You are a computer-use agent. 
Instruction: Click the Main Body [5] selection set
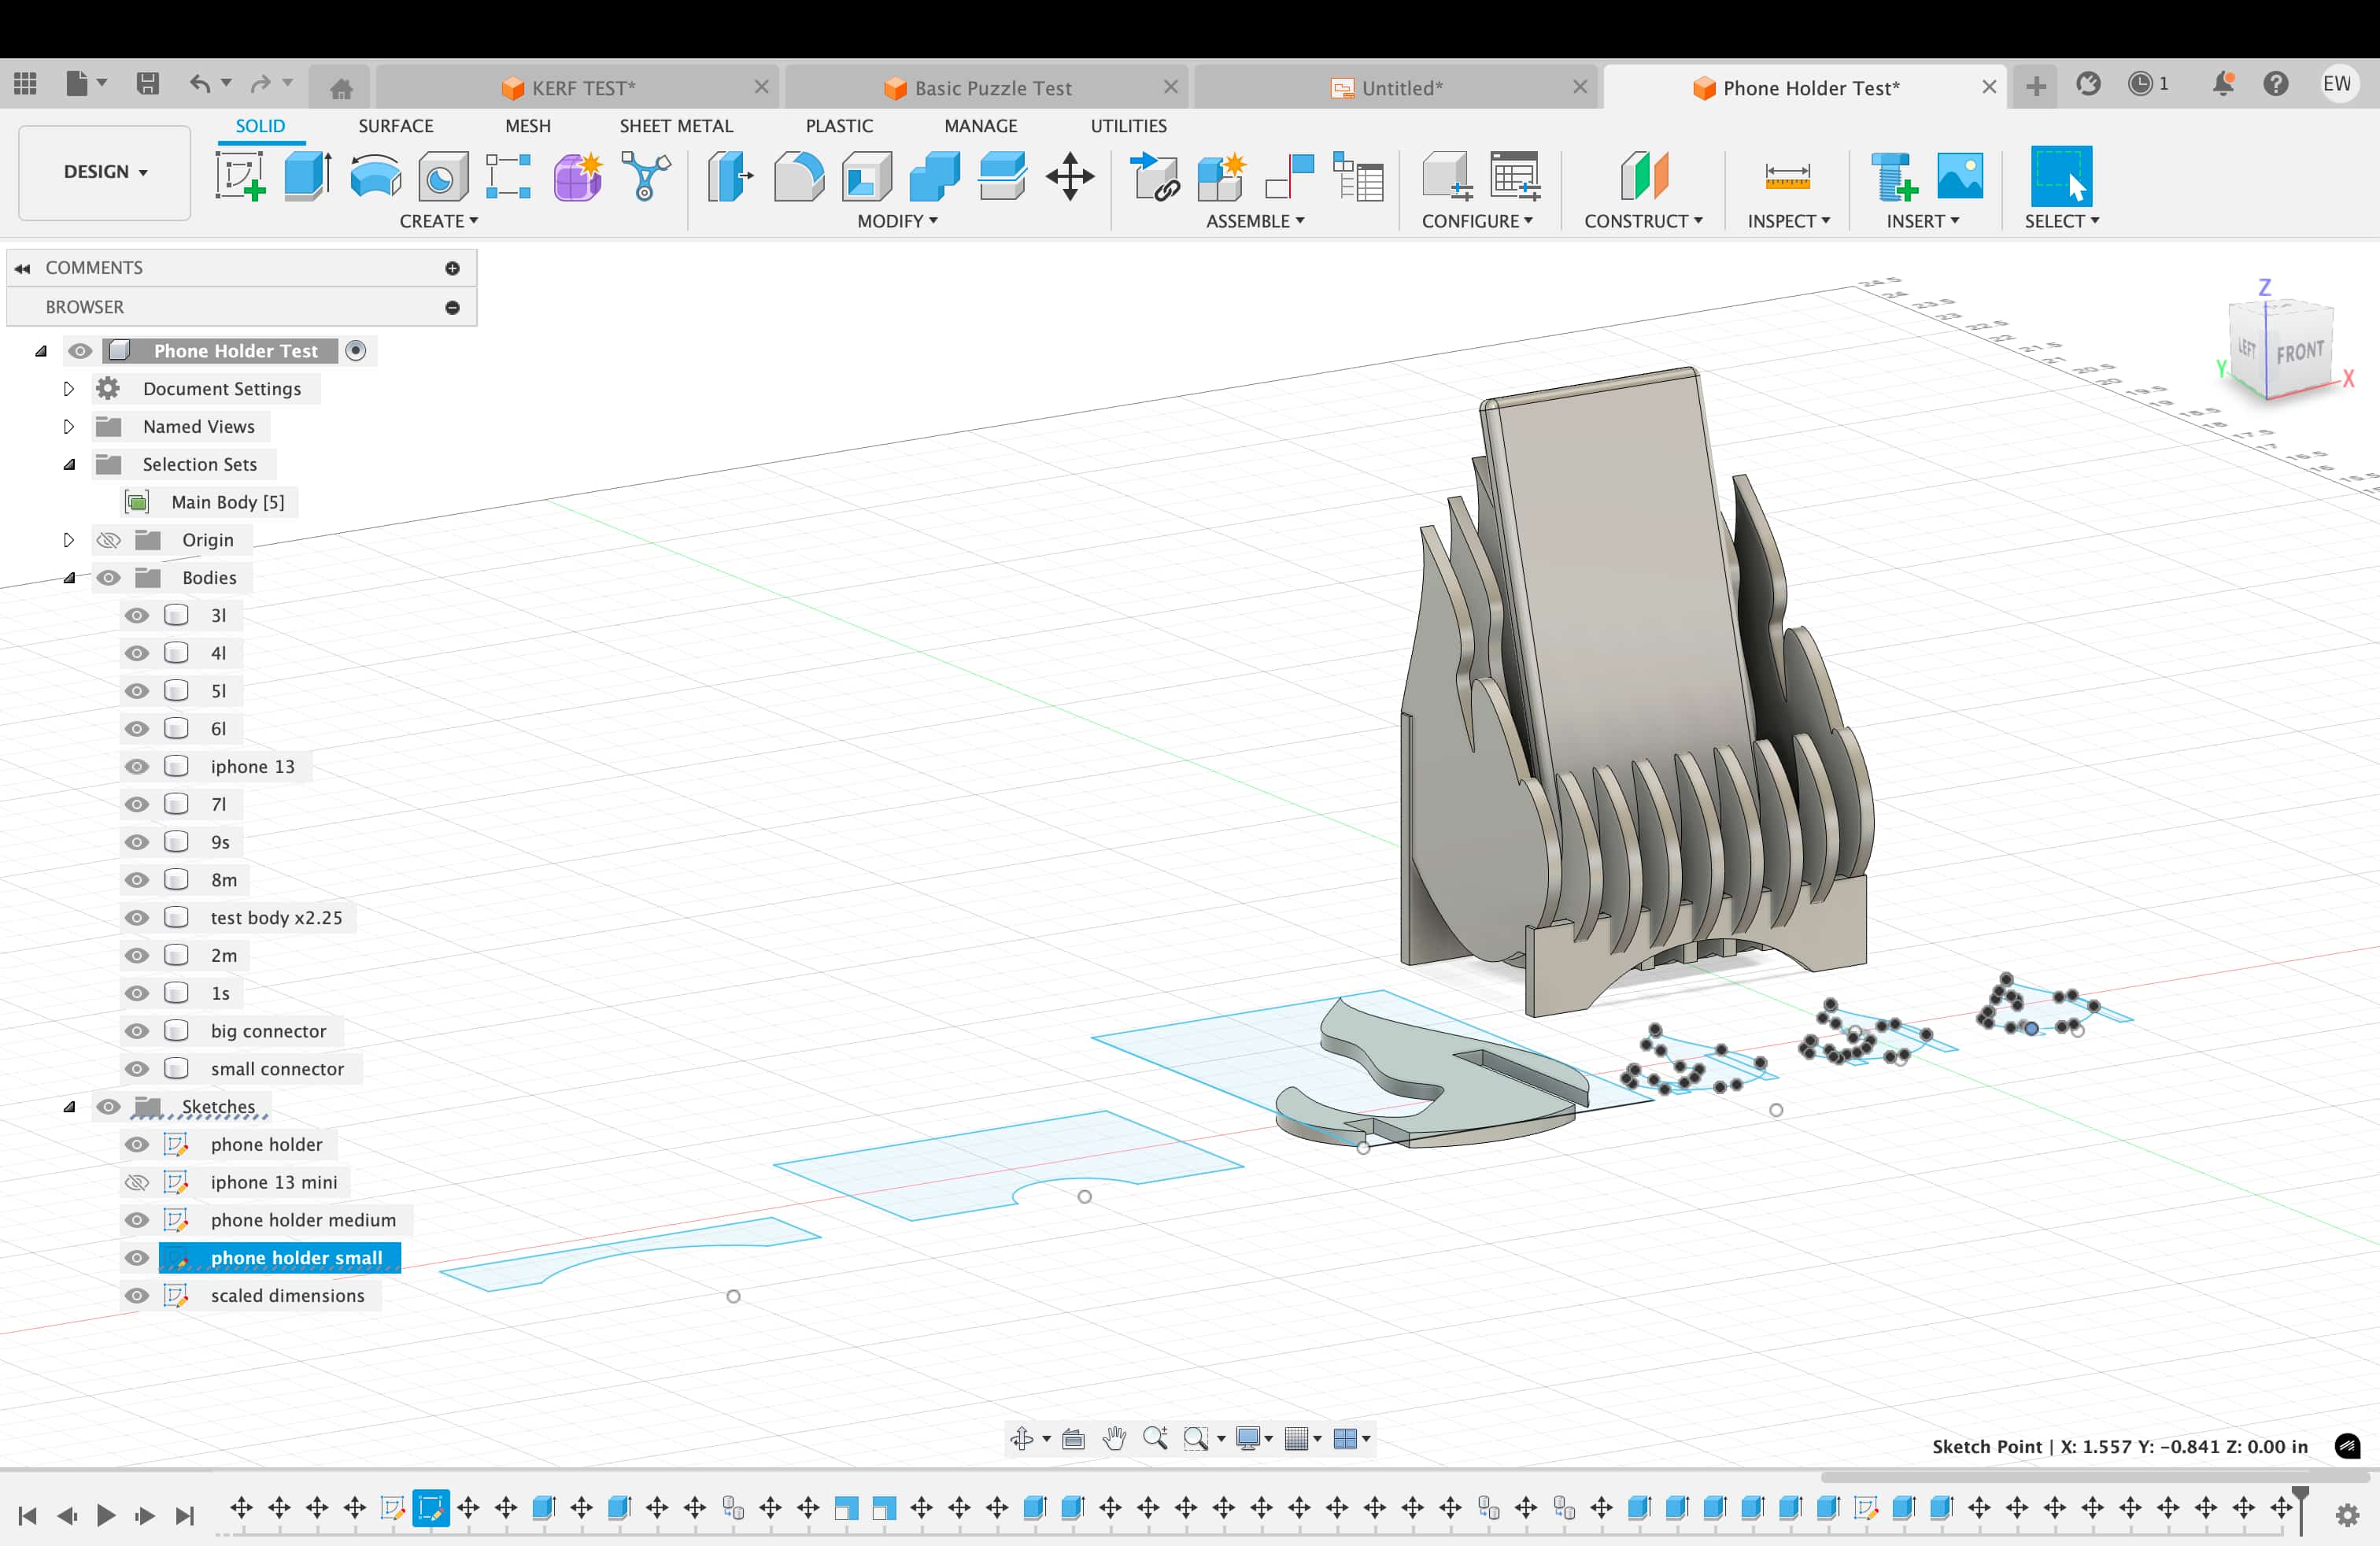[x=227, y=502]
